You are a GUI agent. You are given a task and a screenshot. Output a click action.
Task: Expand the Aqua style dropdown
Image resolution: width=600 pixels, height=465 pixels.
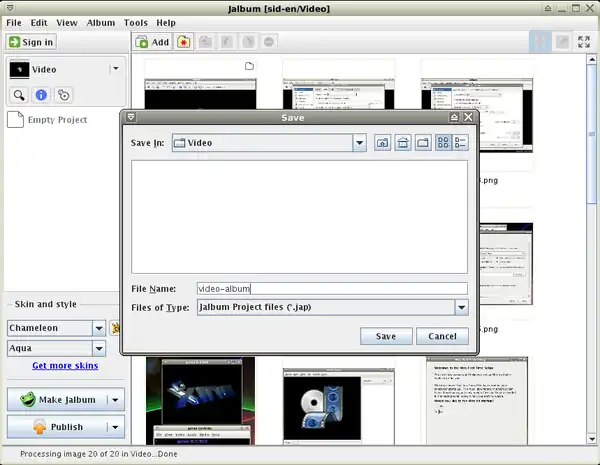99,348
